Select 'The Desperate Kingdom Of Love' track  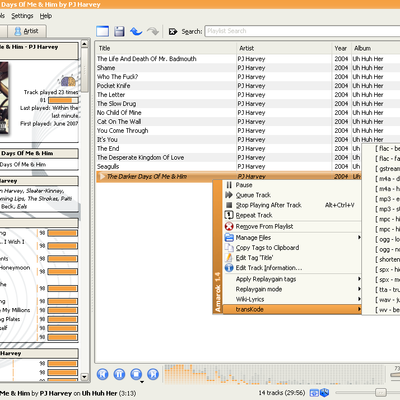[x=229, y=158]
